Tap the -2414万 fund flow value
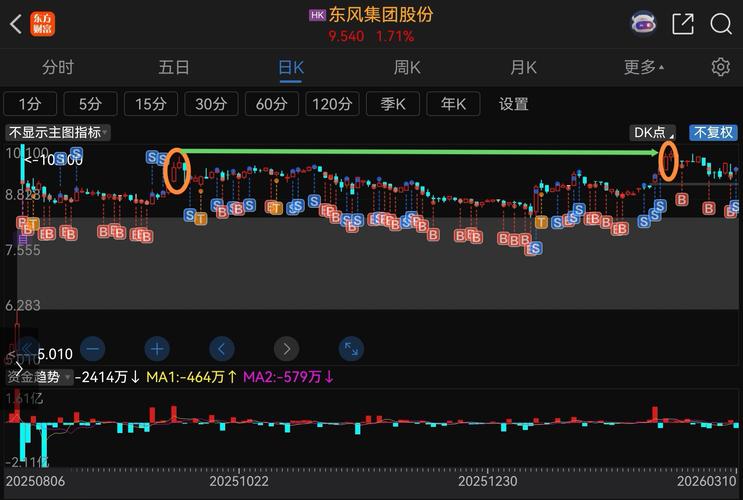The image size is (743, 500). point(107,377)
